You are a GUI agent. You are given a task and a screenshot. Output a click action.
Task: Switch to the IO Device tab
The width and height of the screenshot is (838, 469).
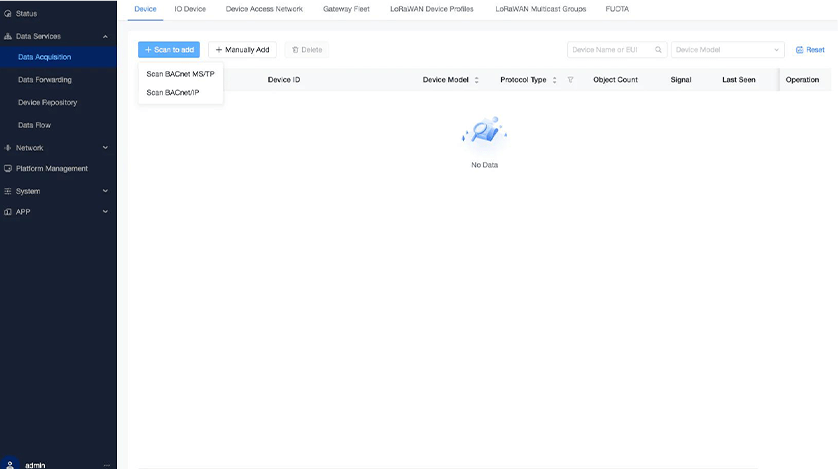click(x=190, y=8)
